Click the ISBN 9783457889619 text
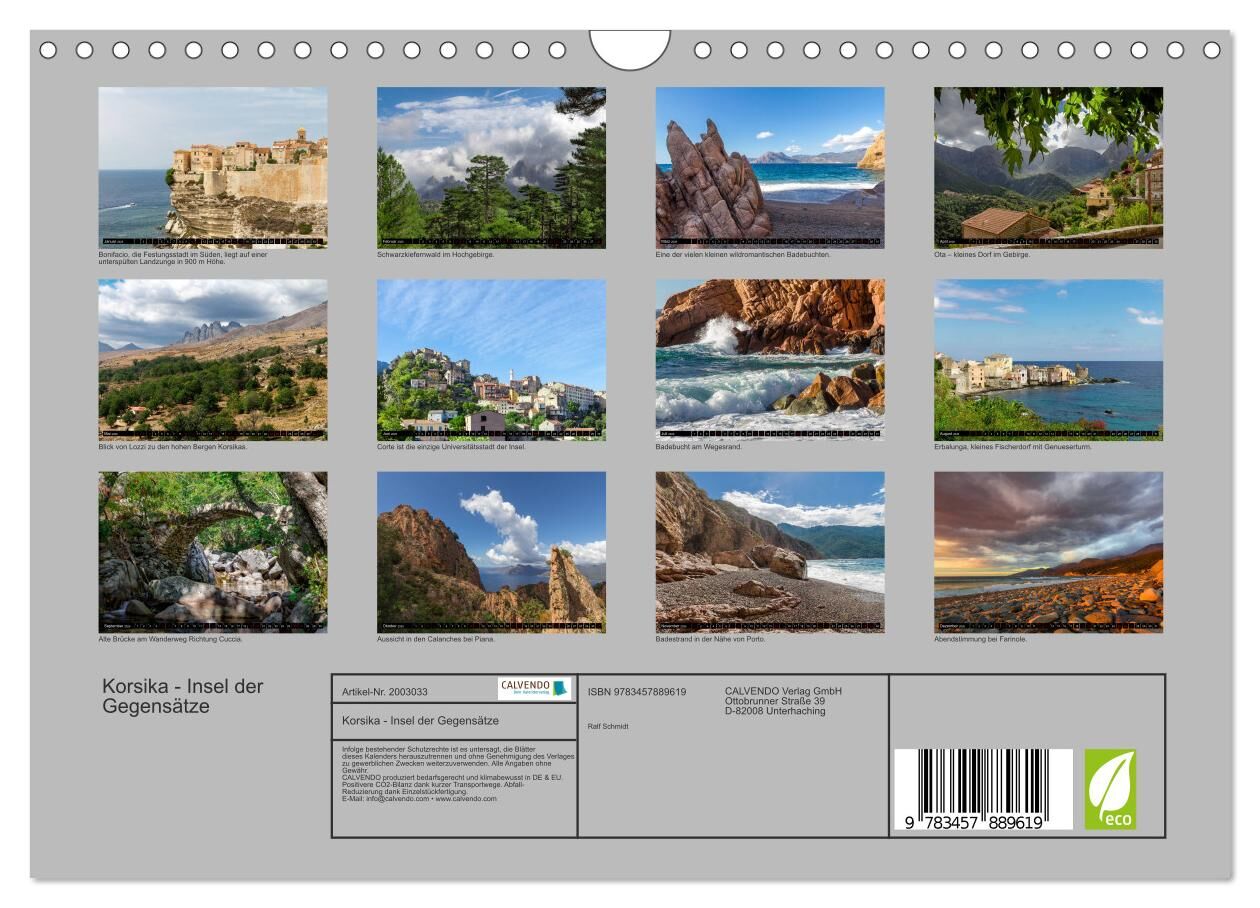1260x908 pixels. click(637, 692)
